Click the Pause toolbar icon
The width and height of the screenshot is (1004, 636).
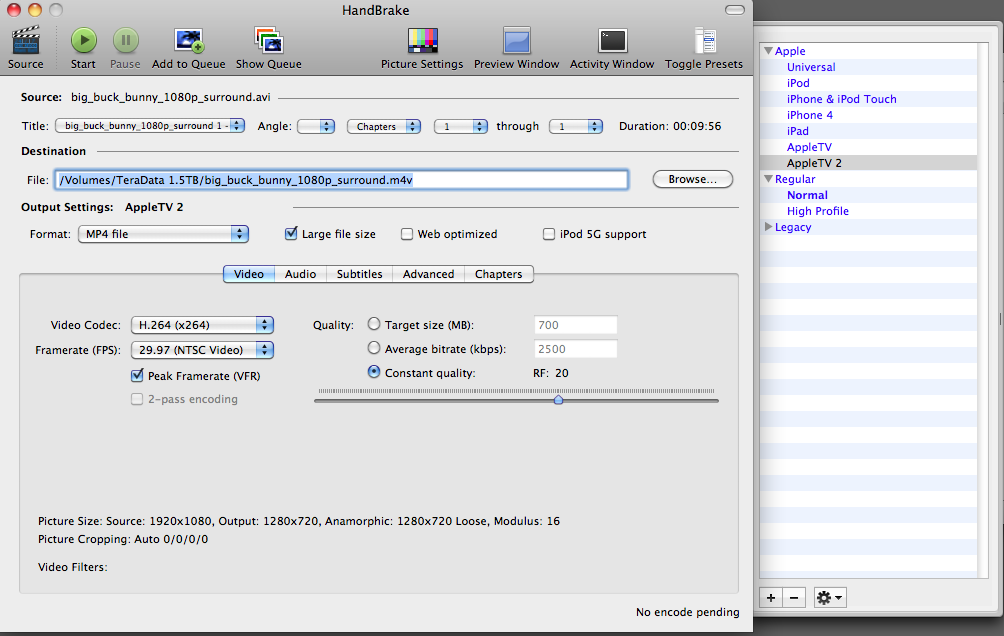[x=126, y=40]
